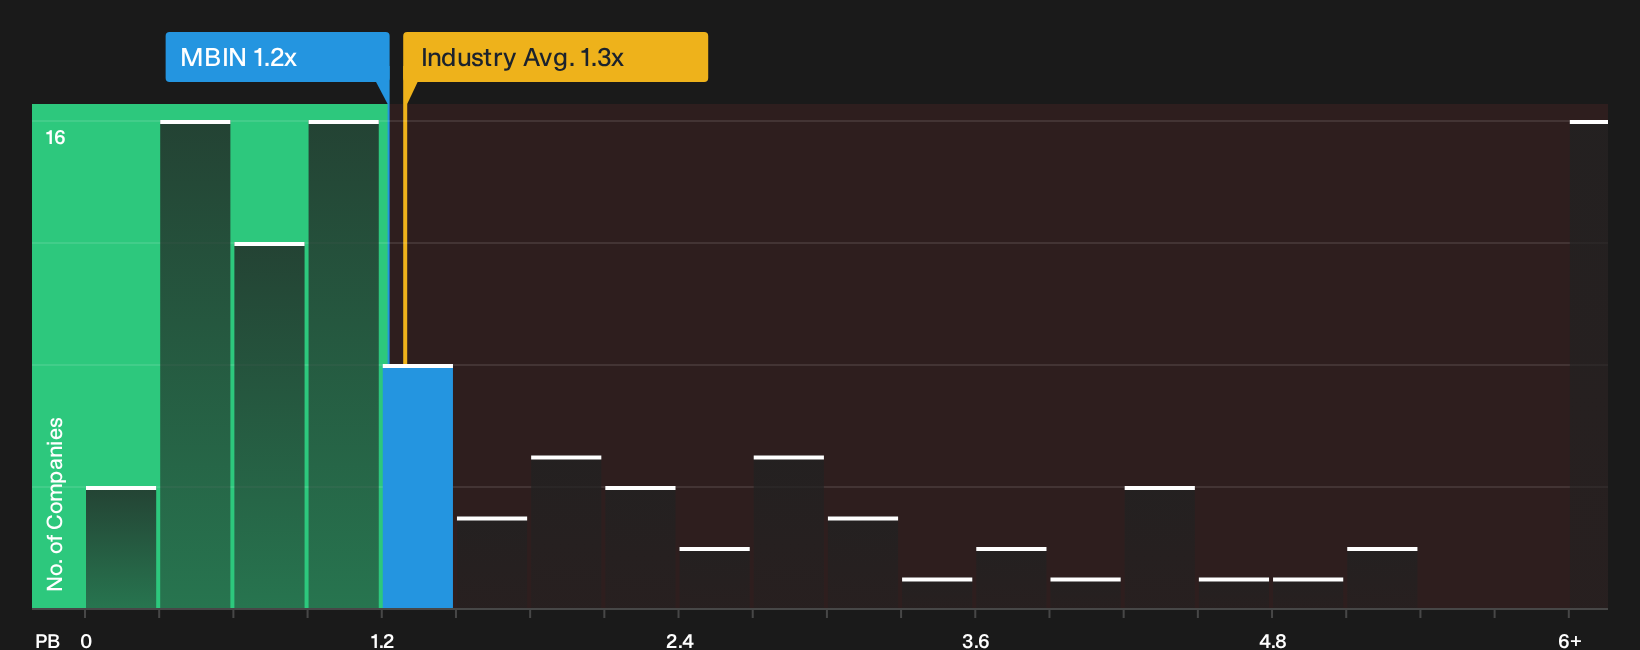Screen dimensions: 1640x650
Task: Select the dark bar immediately right of the blue bar
Action: [492, 563]
